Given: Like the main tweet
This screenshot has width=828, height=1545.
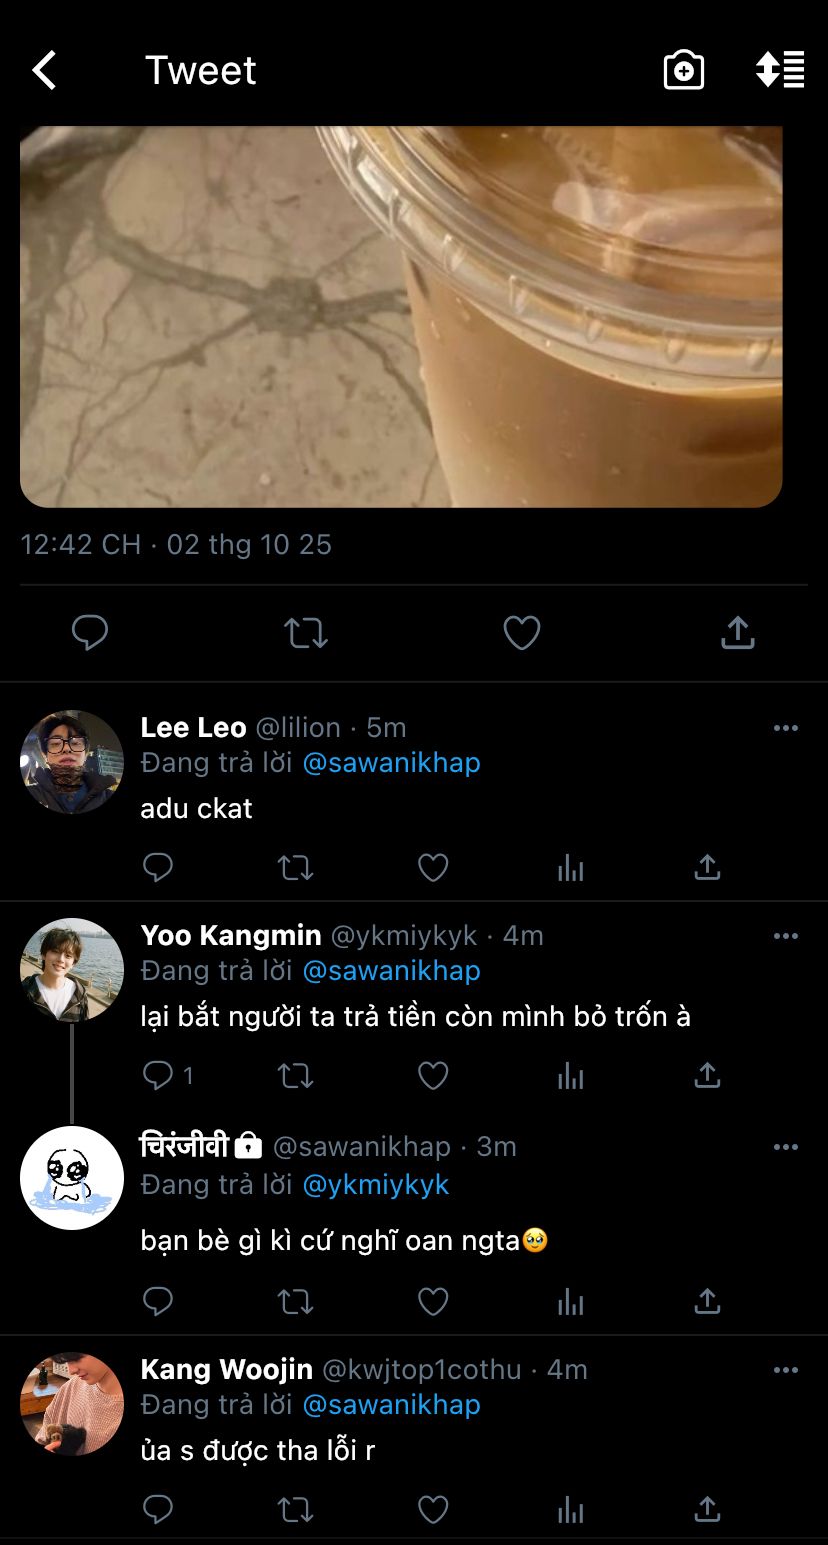Looking at the screenshot, I should pyautogui.click(x=521, y=632).
